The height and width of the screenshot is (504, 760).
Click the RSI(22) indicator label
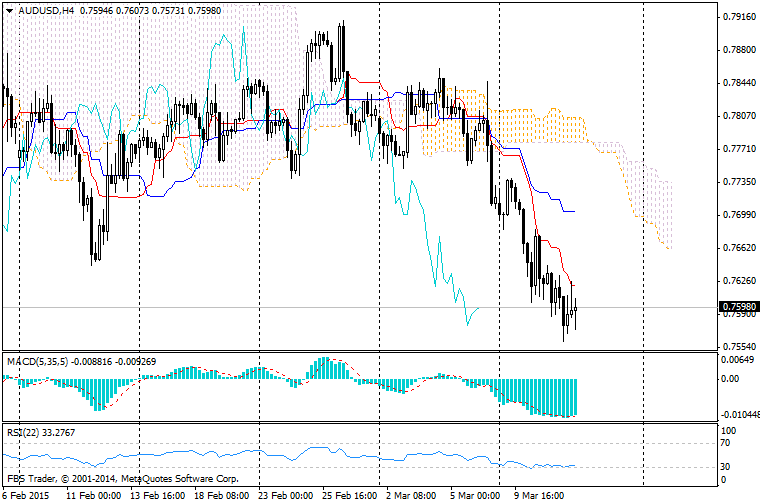pyautogui.click(x=24, y=432)
